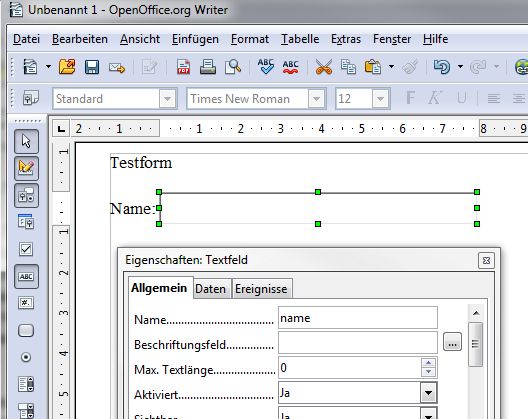Click the Redo arrow icon
This screenshot has width=528, height=419.
477,67
